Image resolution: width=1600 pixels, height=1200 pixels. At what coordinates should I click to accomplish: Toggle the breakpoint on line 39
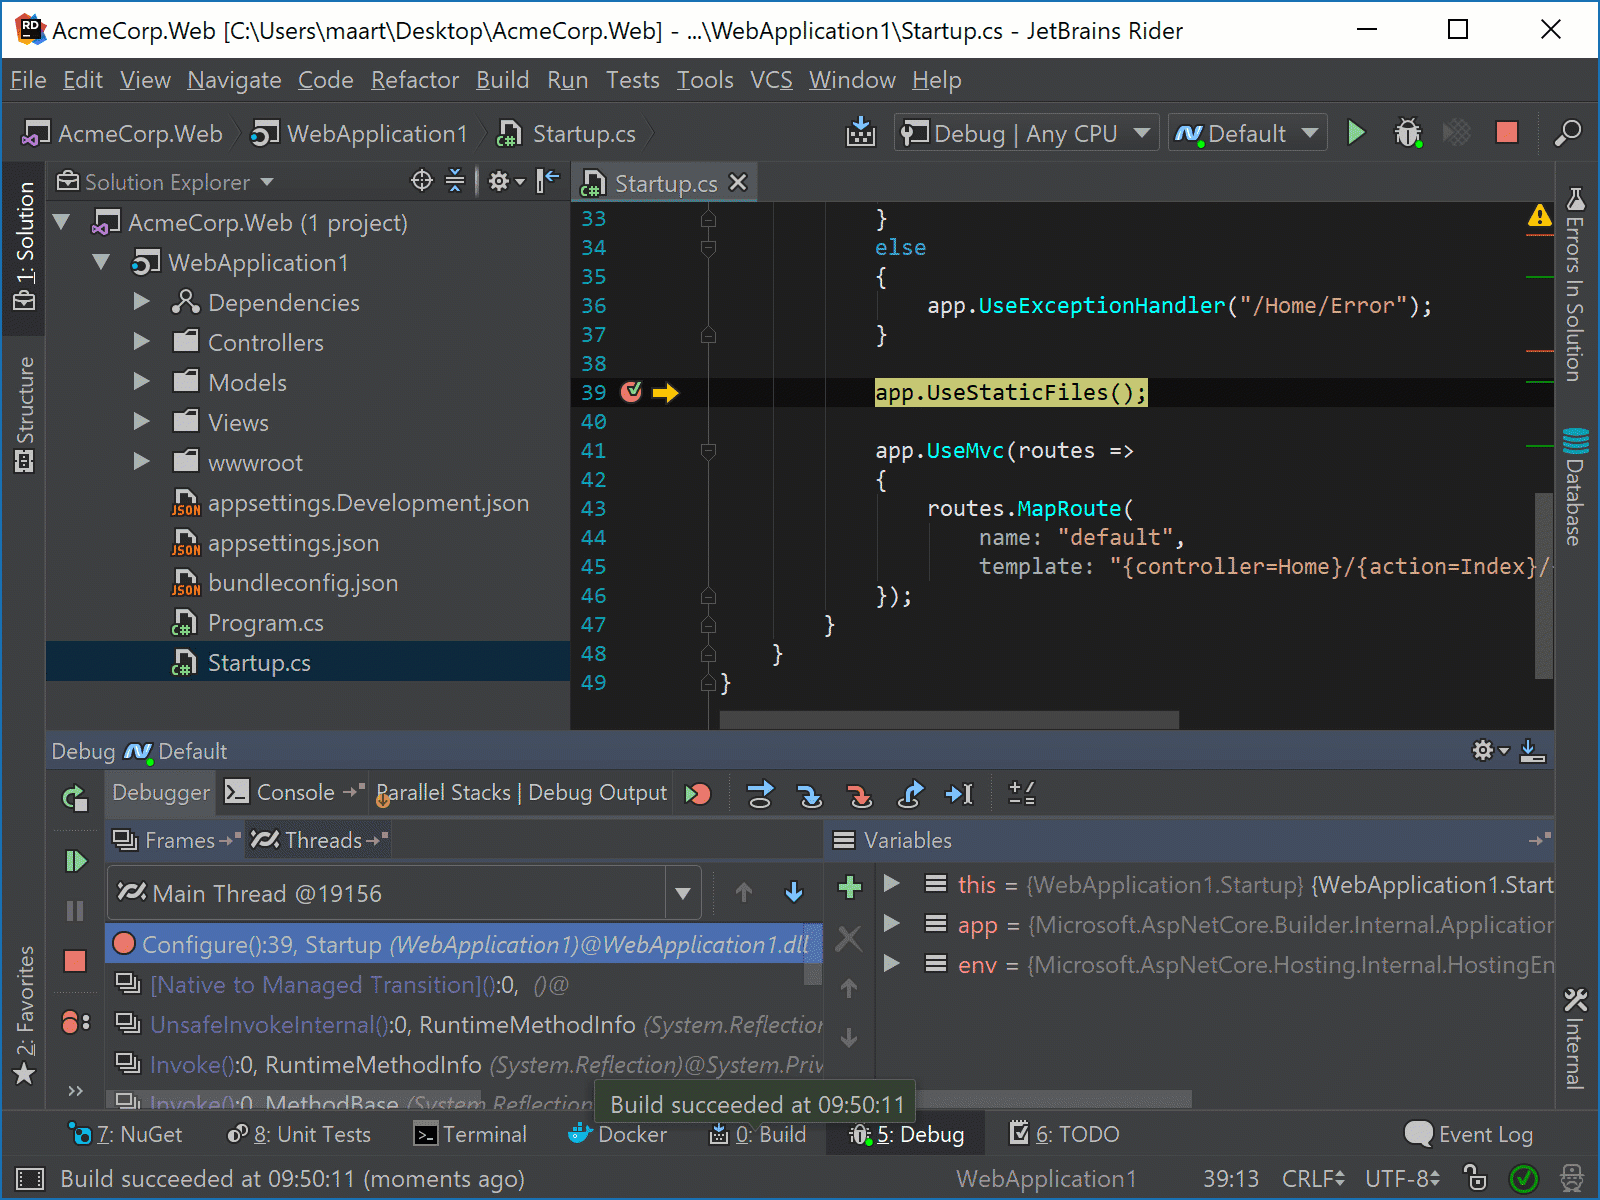631,392
